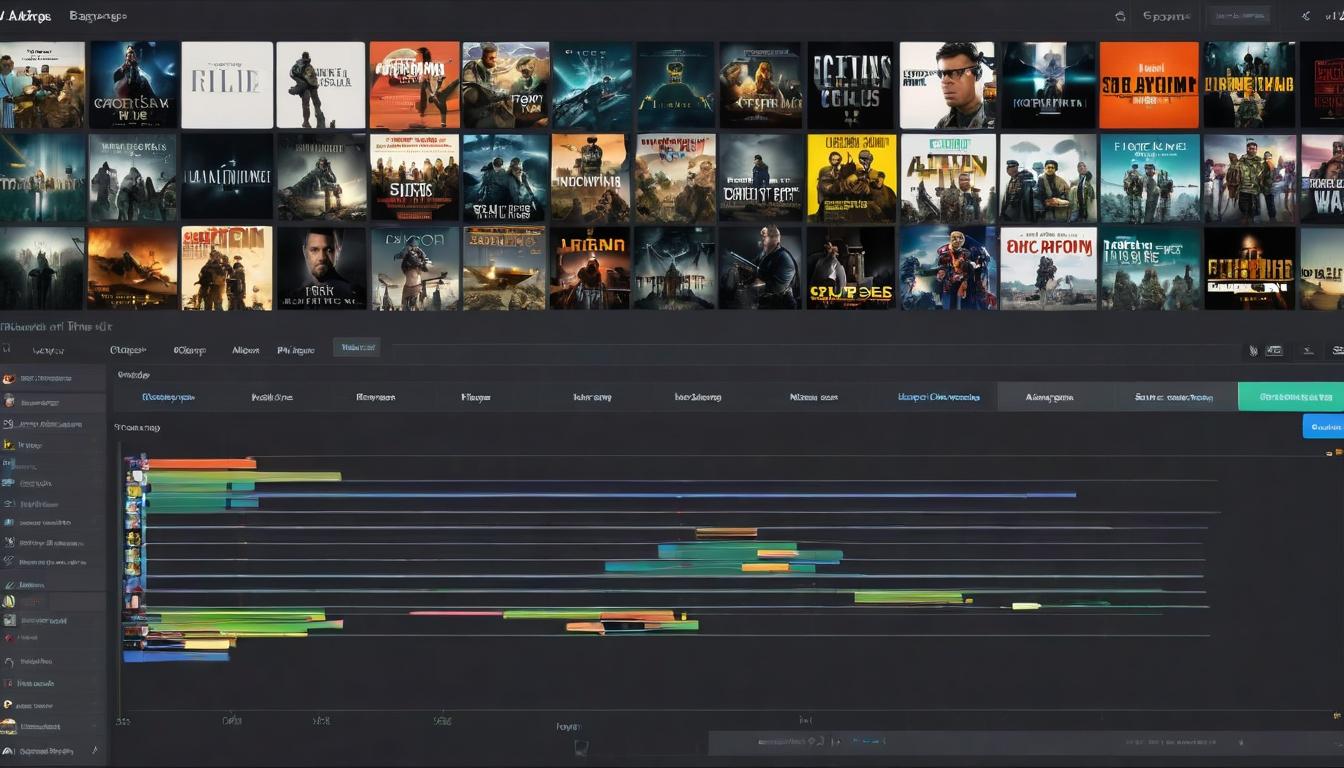Click the blue button below the green button

[x=1323, y=427]
